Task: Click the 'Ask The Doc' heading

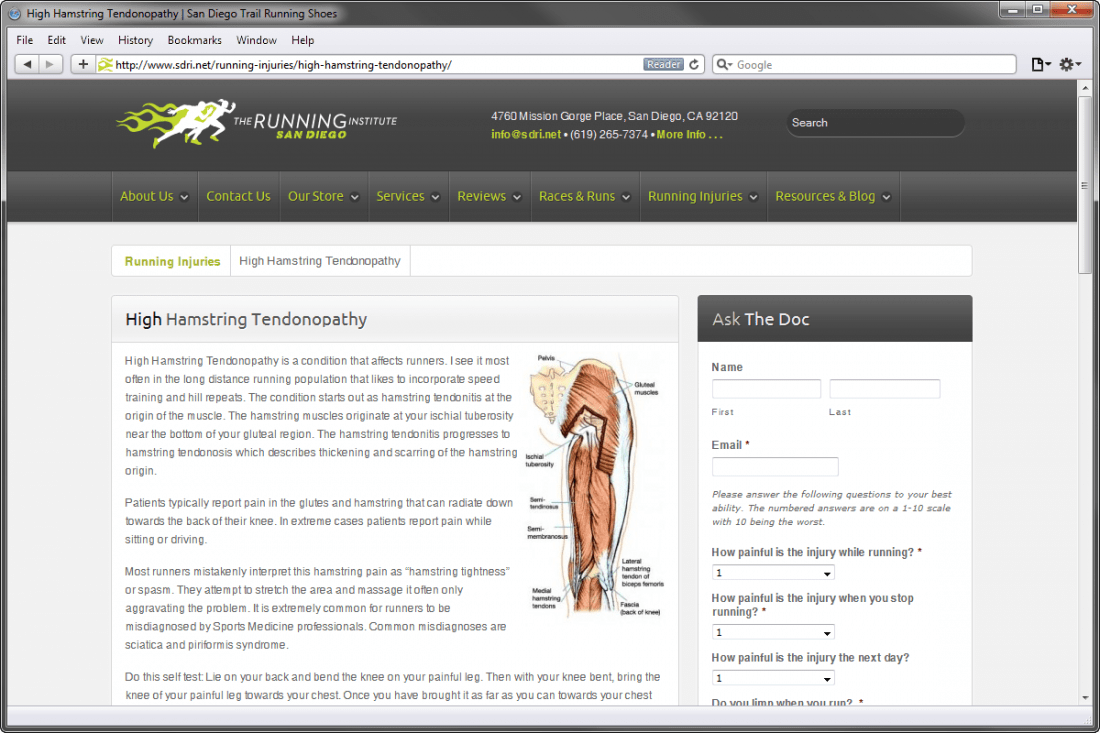Action: coord(761,319)
